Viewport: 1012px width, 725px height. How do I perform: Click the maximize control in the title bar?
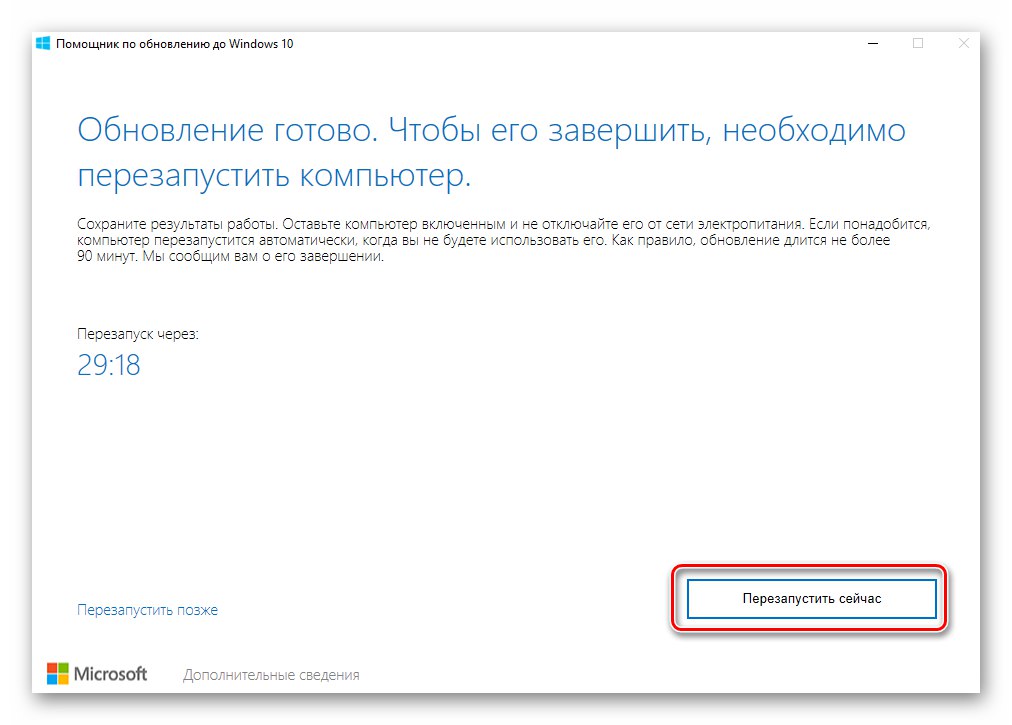918,43
